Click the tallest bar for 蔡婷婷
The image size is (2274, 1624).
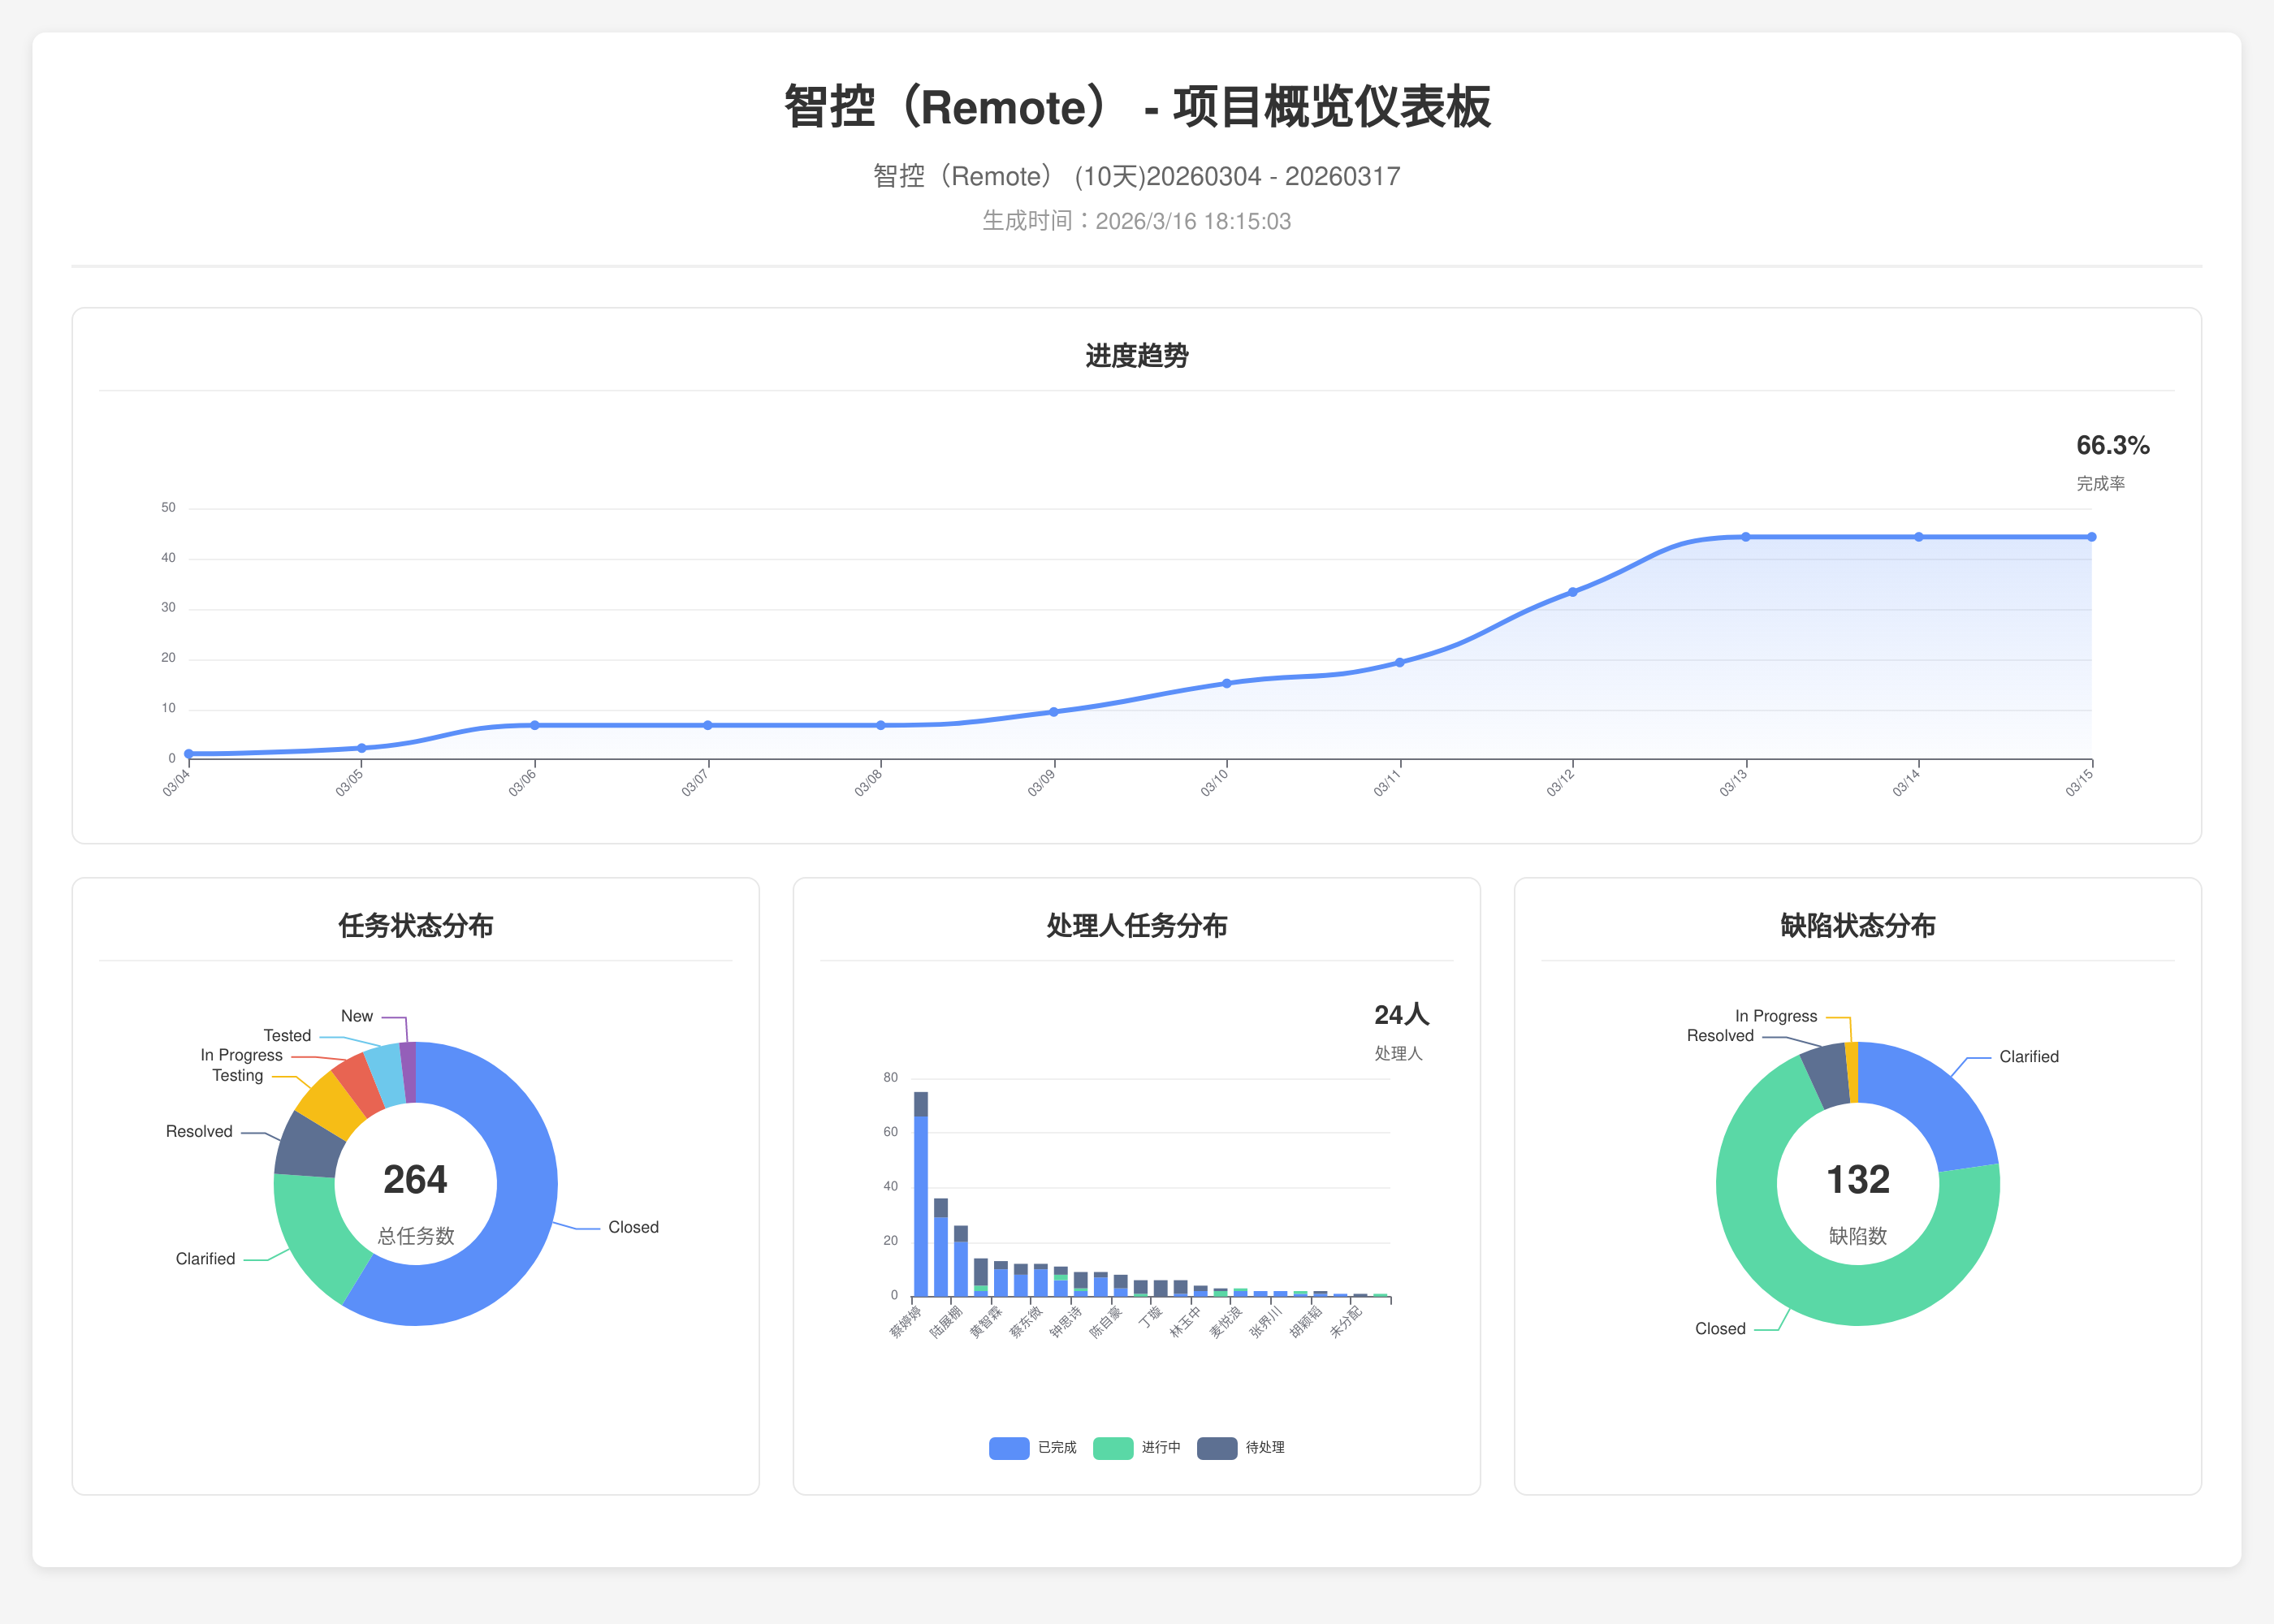click(x=920, y=1200)
